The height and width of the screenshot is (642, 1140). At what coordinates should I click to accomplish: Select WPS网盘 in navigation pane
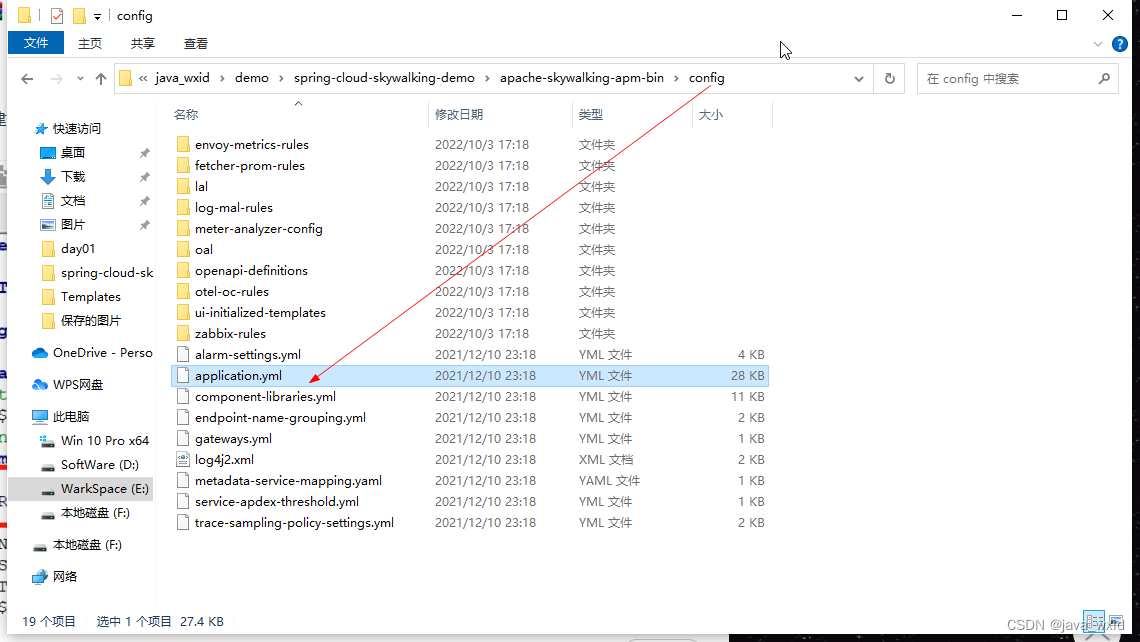point(77,385)
